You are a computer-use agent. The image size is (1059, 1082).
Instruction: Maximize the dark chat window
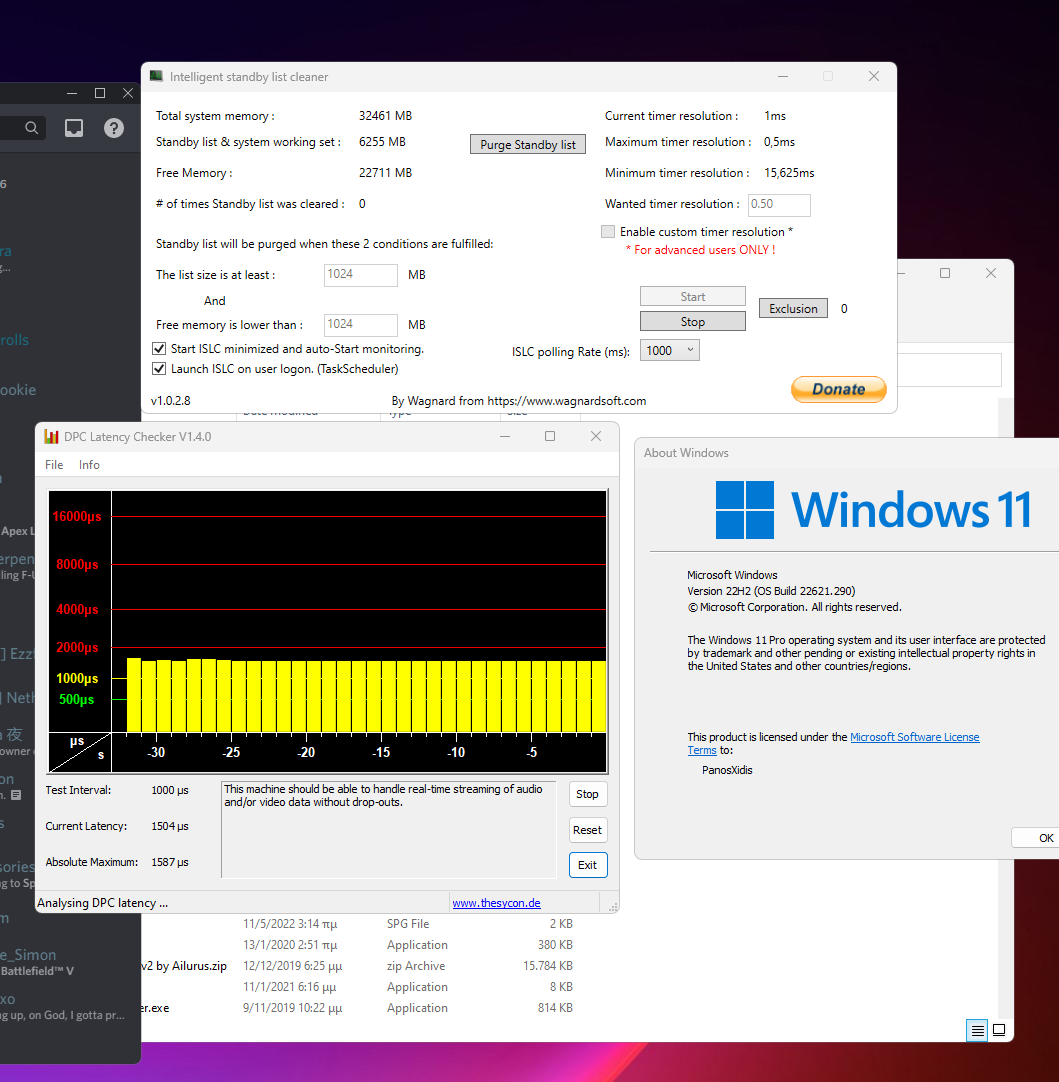[99, 93]
